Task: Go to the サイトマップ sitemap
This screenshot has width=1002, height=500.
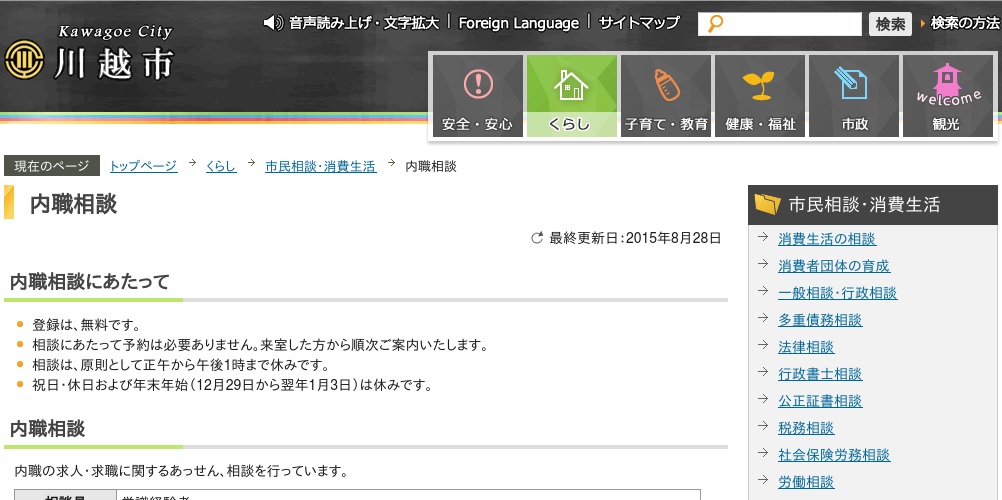Action: click(x=639, y=23)
